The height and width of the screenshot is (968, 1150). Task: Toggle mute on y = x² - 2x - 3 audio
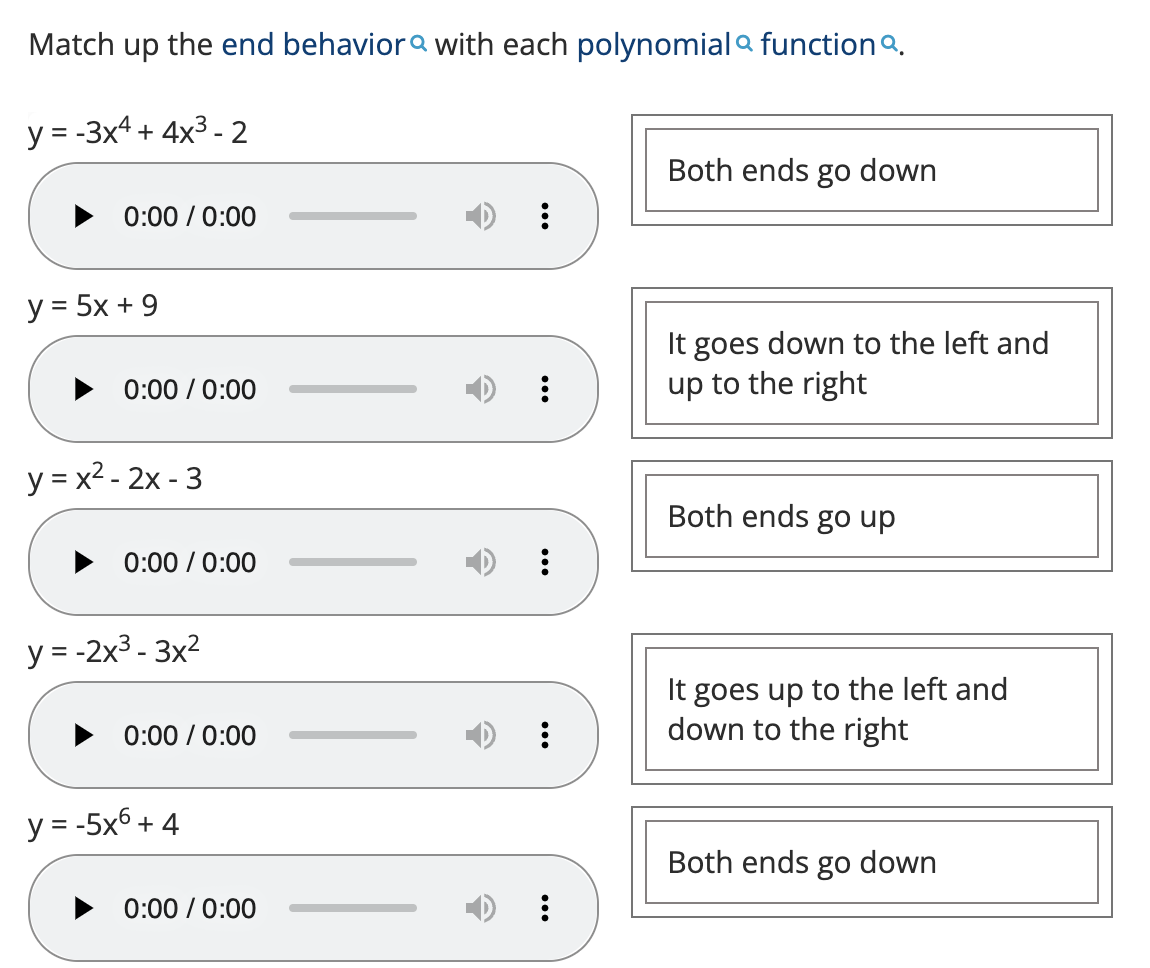pyautogui.click(x=479, y=562)
